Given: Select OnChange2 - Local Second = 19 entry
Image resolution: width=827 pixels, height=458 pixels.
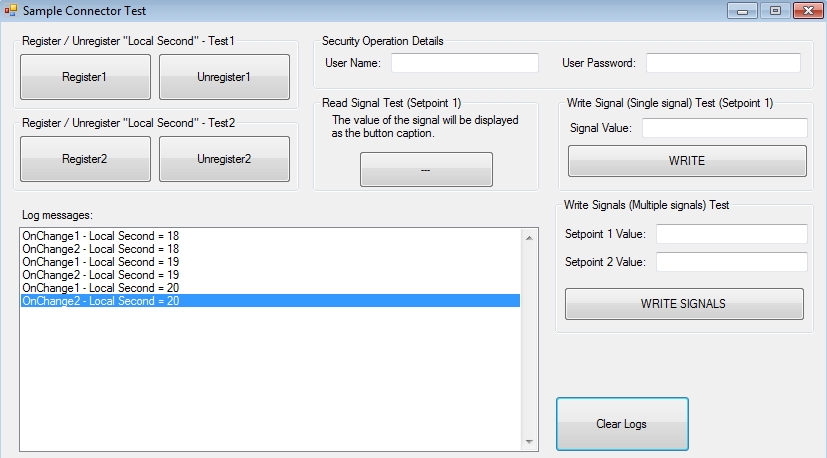Looking at the screenshot, I should [x=100, y=275].
